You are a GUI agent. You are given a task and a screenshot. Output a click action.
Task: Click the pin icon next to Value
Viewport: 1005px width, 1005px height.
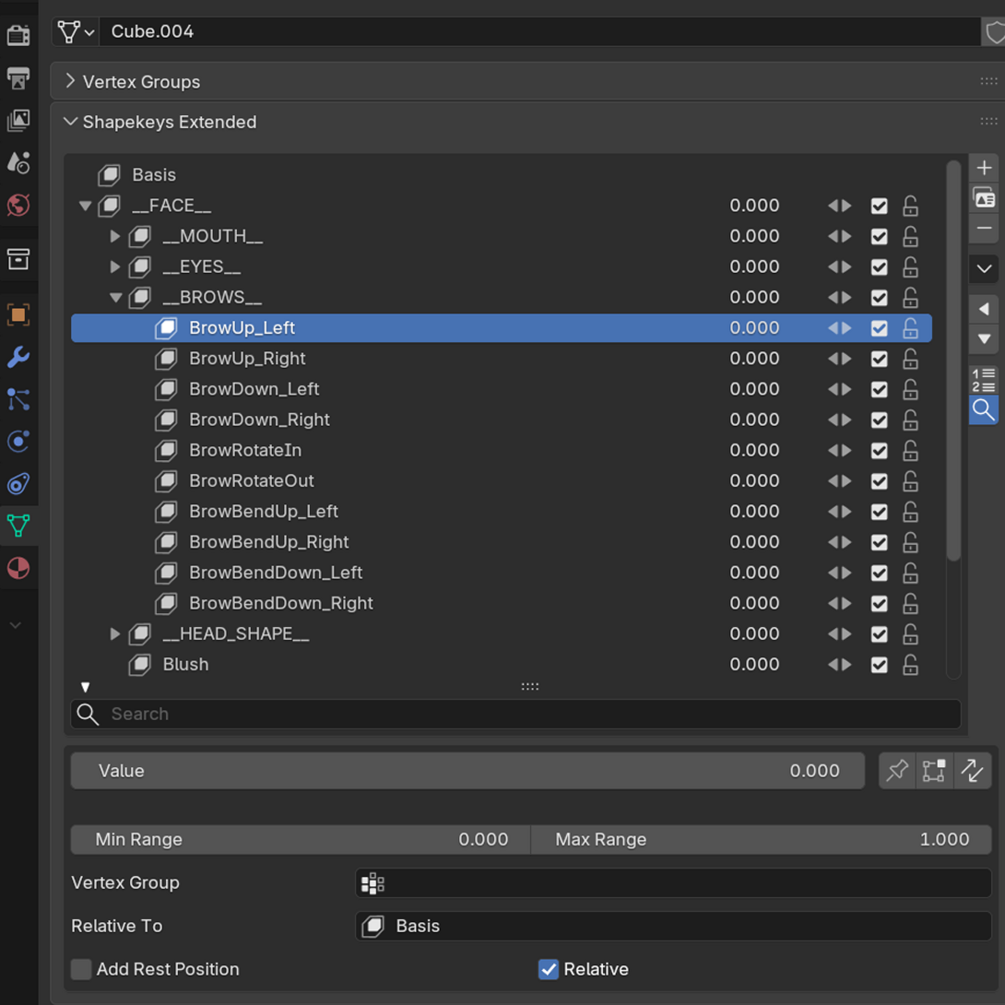tap(897, 770)
